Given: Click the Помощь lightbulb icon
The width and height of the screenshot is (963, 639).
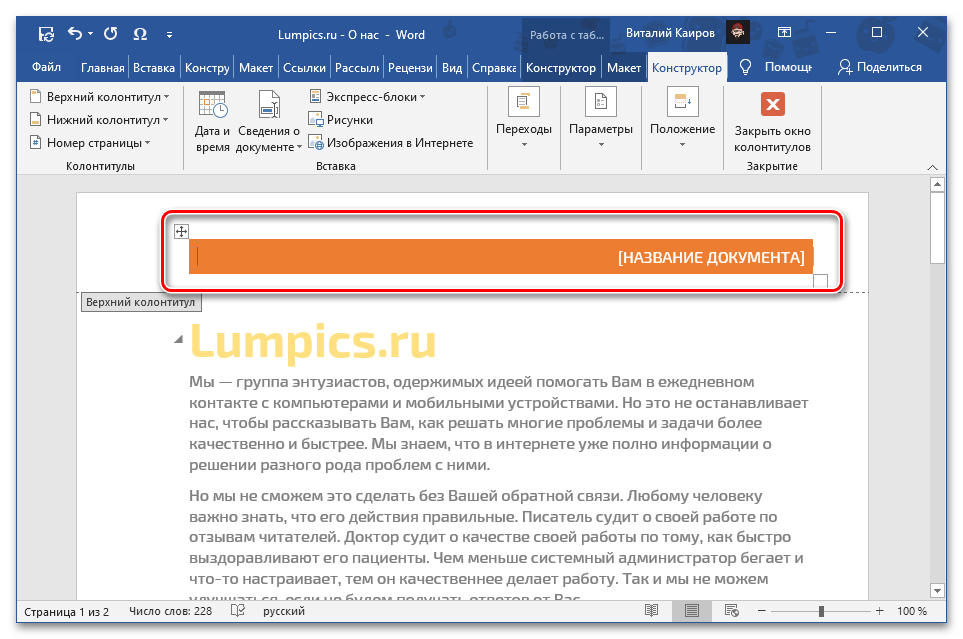Looking at the screenshot, I should point(746,67).
